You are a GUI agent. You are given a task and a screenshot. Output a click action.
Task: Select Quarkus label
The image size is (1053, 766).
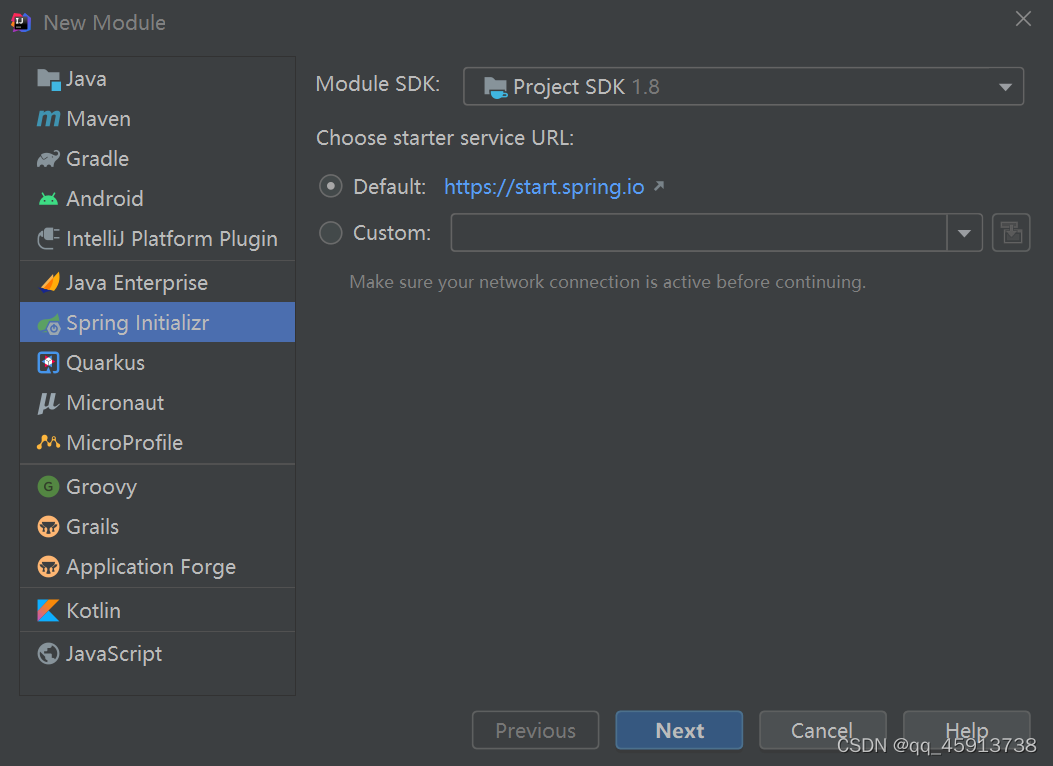click(105, 363)
